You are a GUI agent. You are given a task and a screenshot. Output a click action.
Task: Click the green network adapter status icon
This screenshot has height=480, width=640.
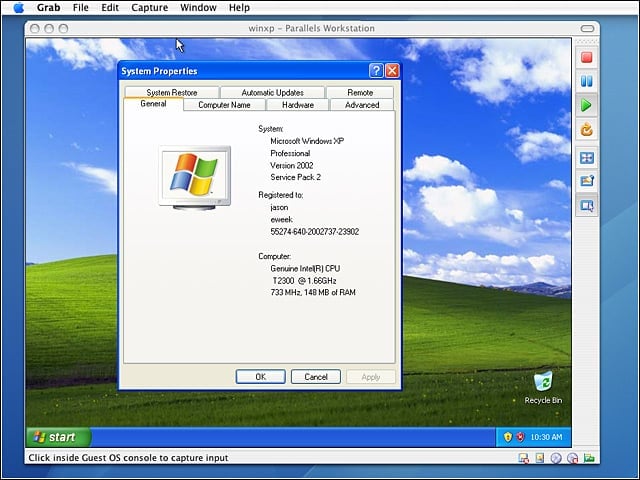tap(589, 458)
